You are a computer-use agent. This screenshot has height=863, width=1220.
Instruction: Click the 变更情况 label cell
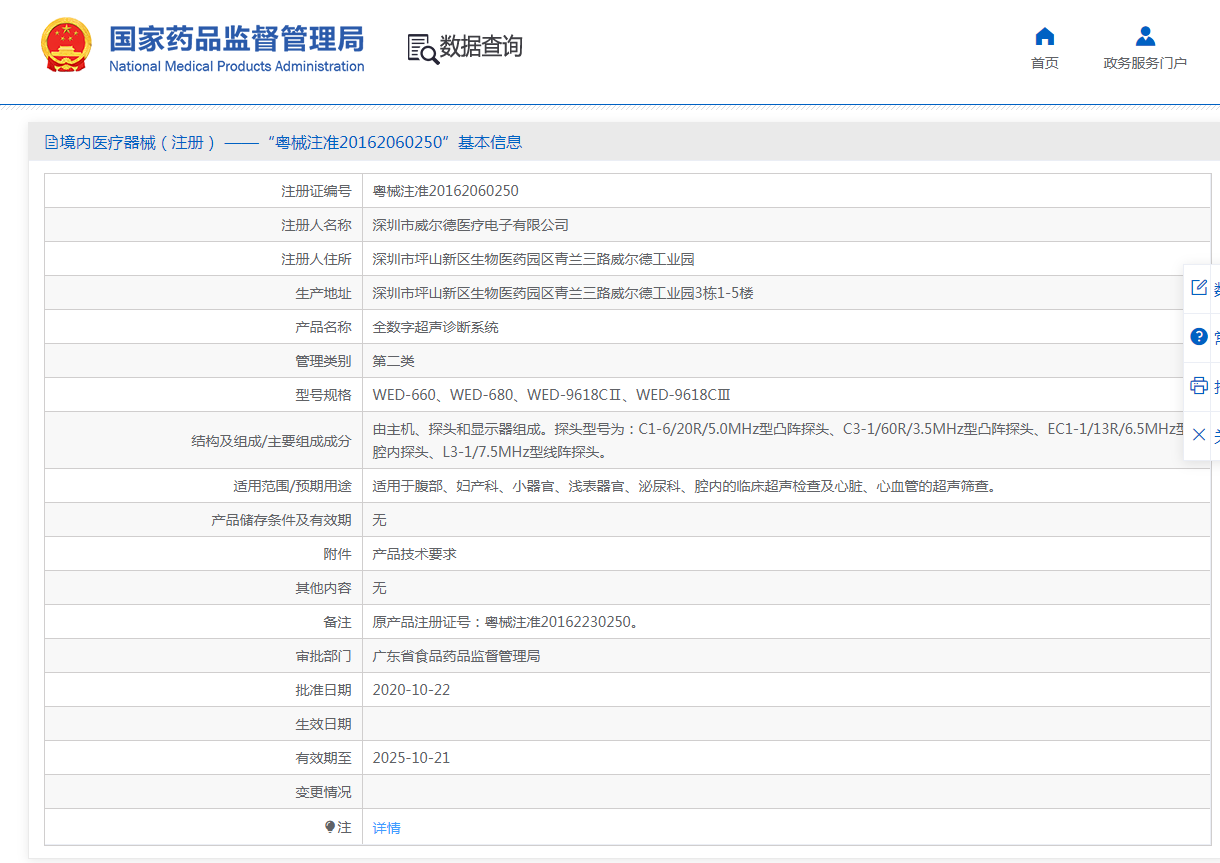click(x=204, y=792)
